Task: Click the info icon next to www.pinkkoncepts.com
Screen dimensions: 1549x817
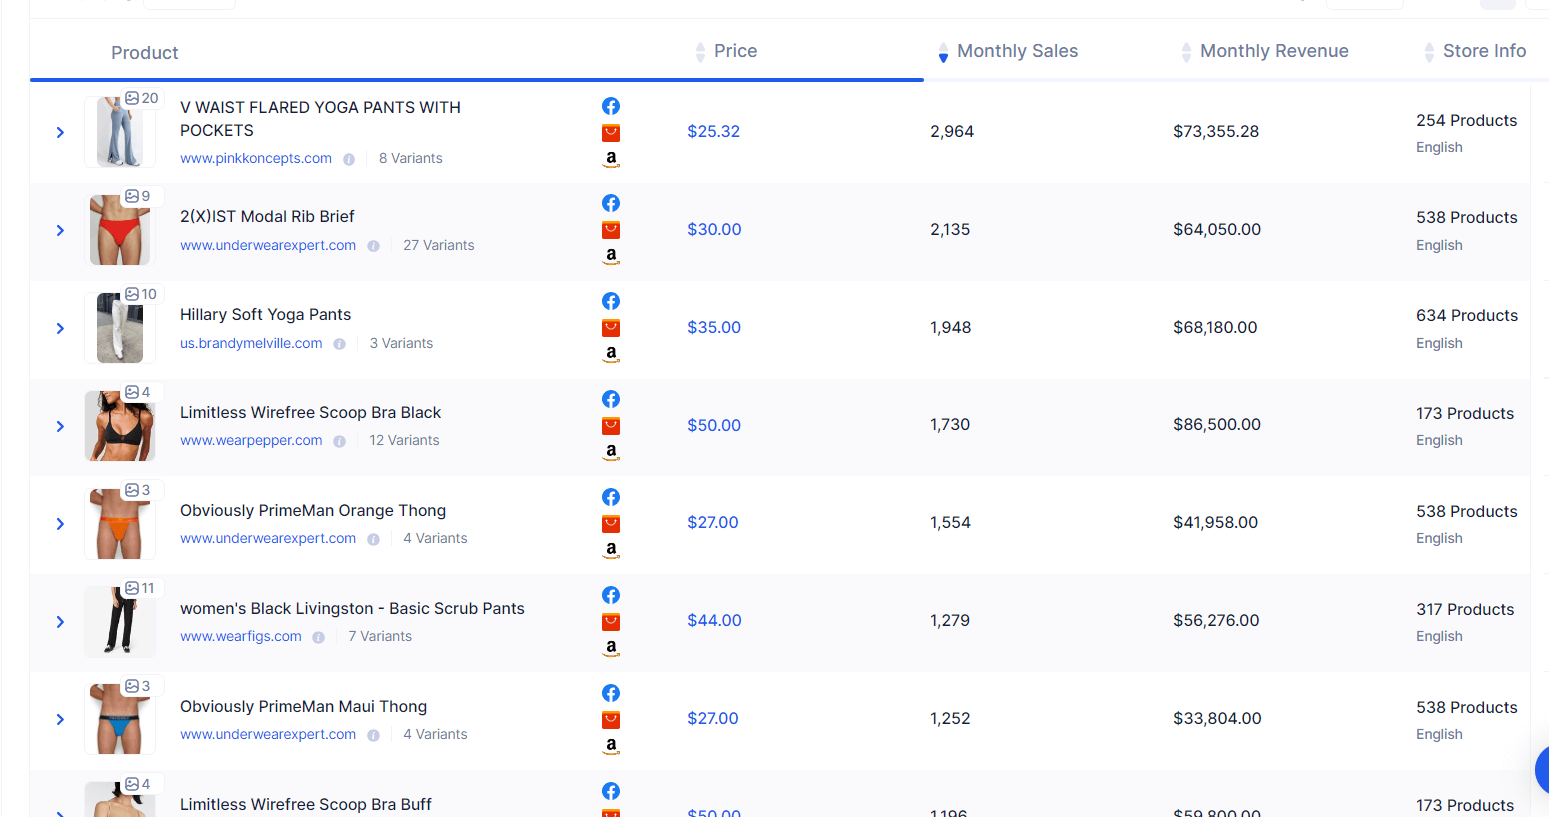Action: point(348,158)
